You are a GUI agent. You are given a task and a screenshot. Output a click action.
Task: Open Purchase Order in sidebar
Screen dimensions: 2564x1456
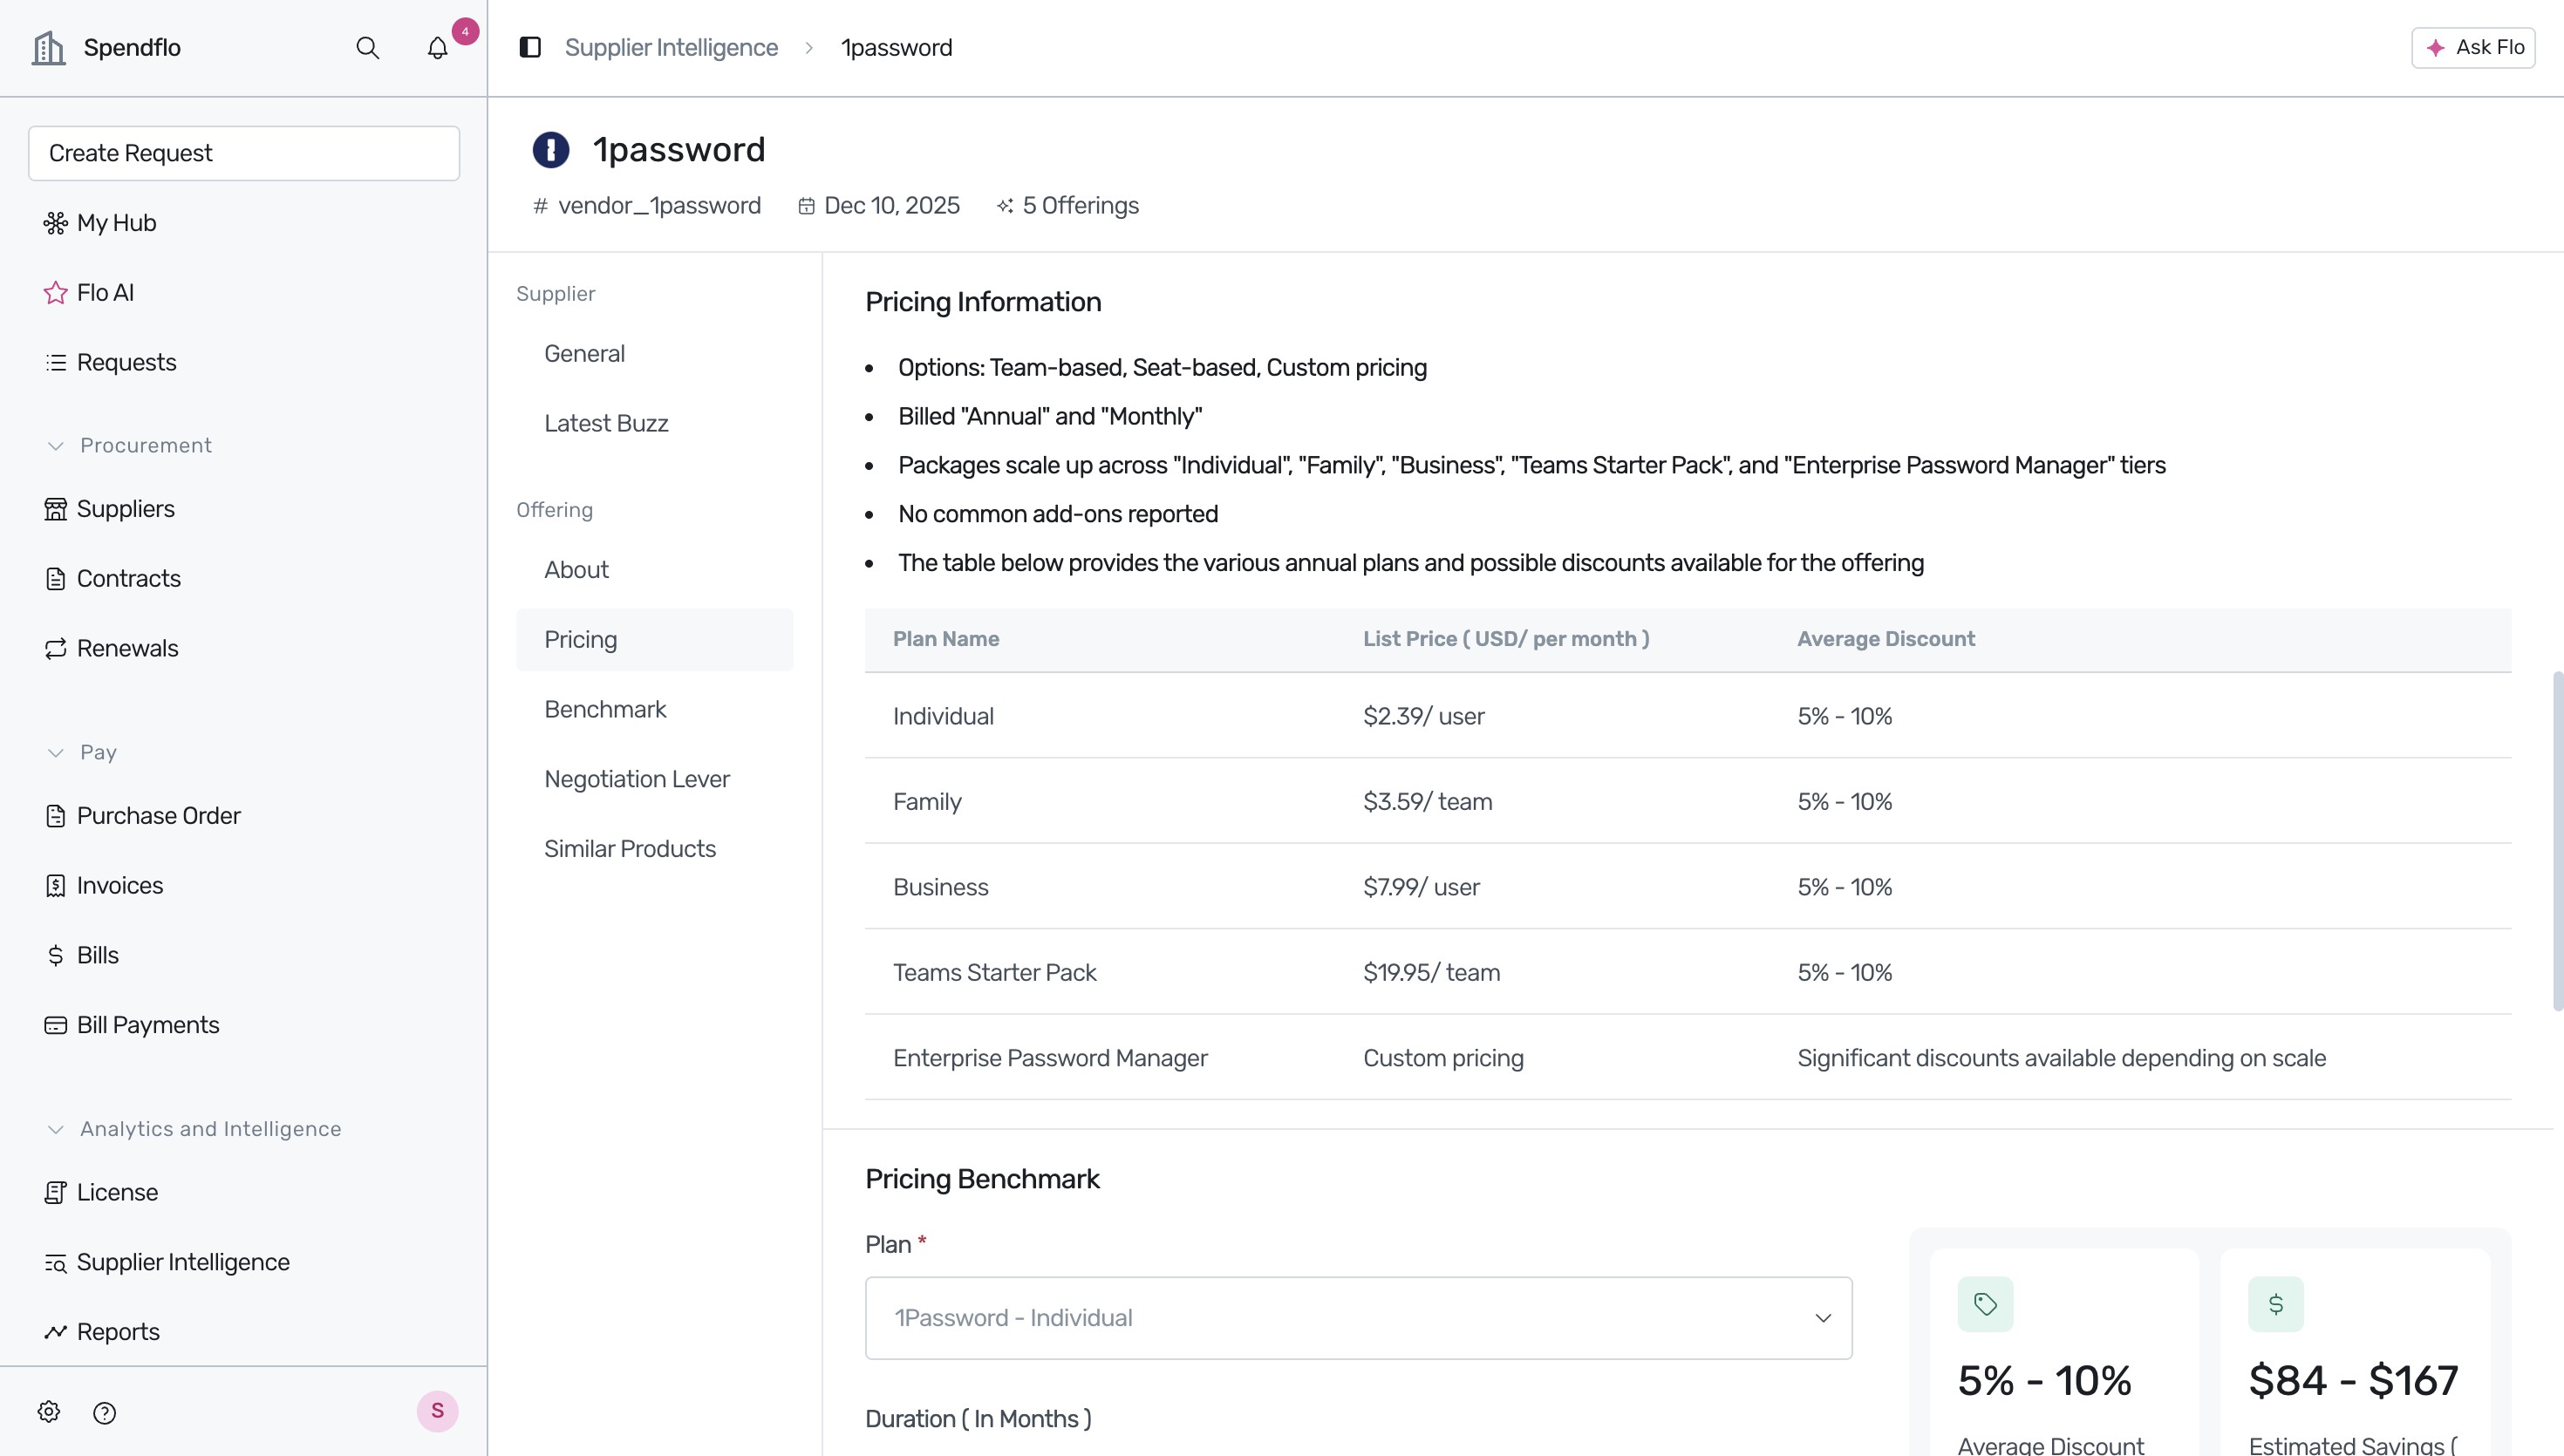pos(158,815)
